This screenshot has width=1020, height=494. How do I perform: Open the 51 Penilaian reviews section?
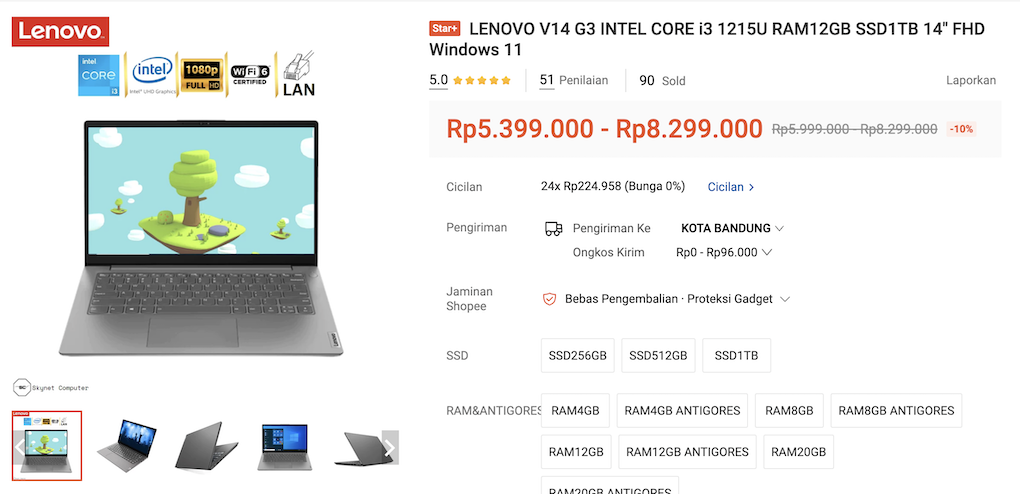574,81
